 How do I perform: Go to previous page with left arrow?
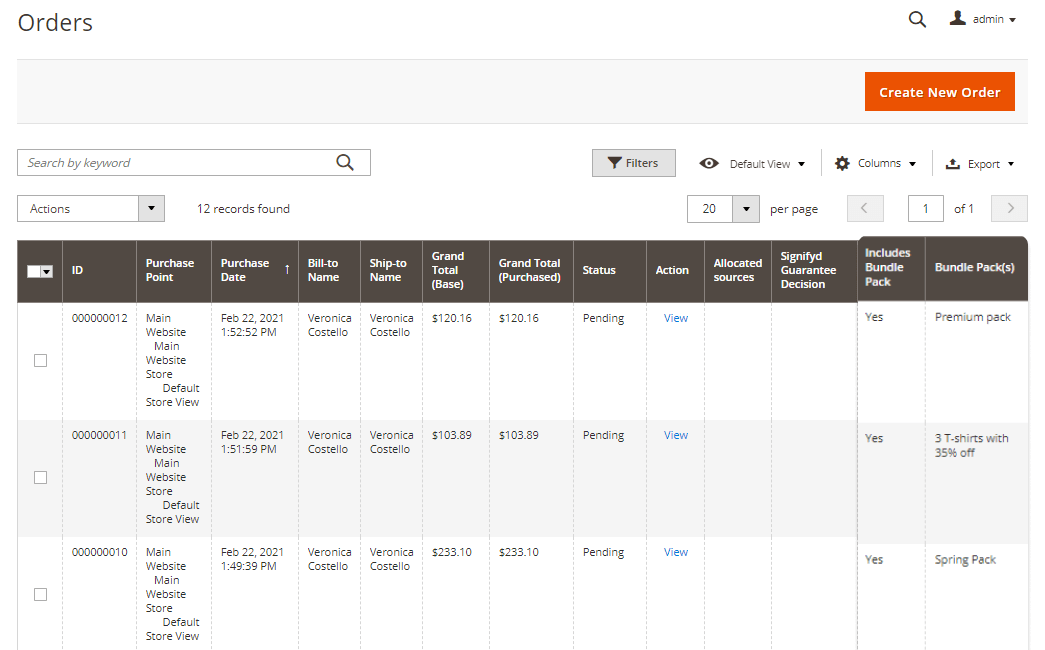[865, 209]
